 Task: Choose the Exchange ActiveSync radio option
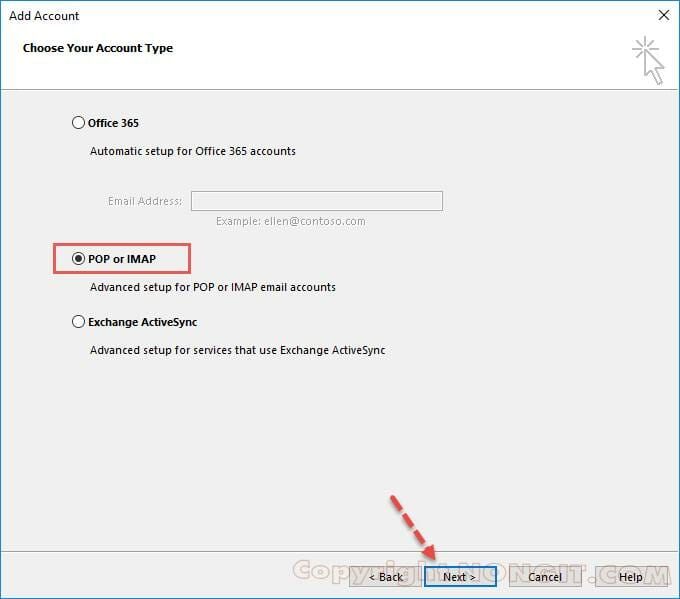78,322
